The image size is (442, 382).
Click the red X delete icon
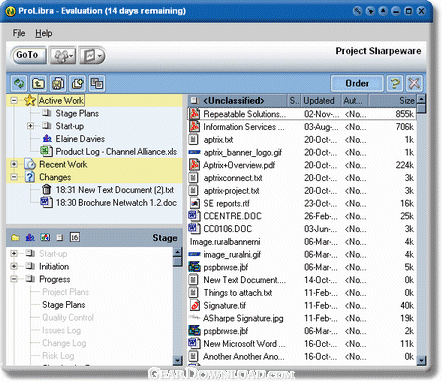tap(414, 83)
